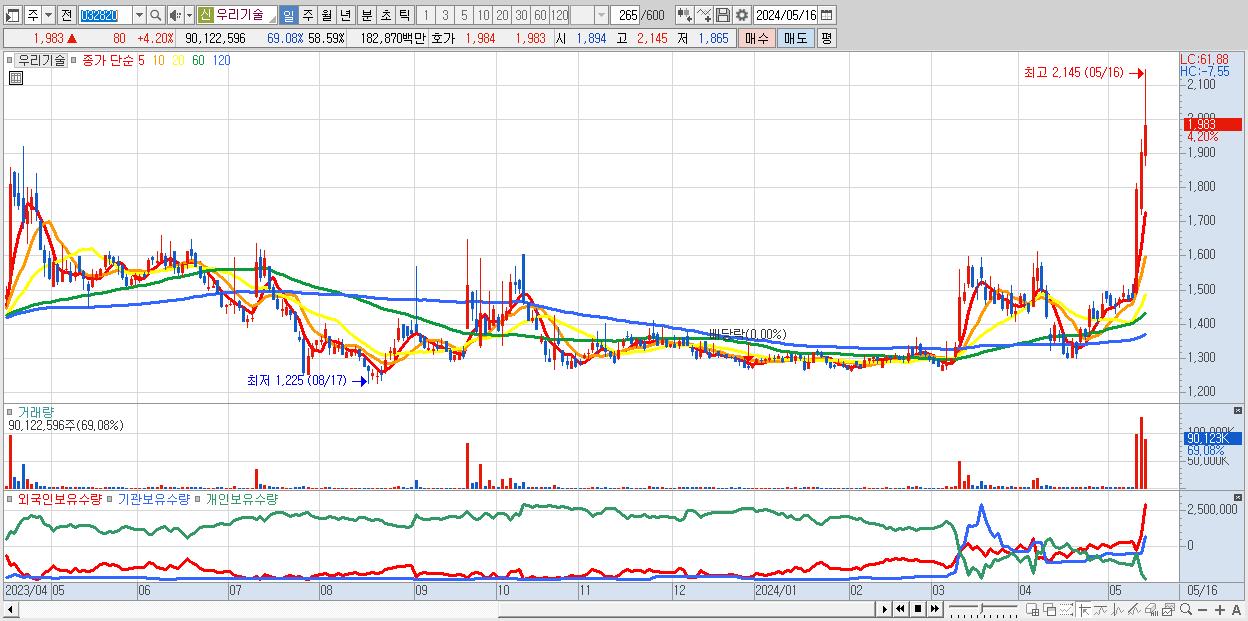1248x621 pixels.
Task: Click the minus zoom-out icon
Action: (x=1203, y=610)
